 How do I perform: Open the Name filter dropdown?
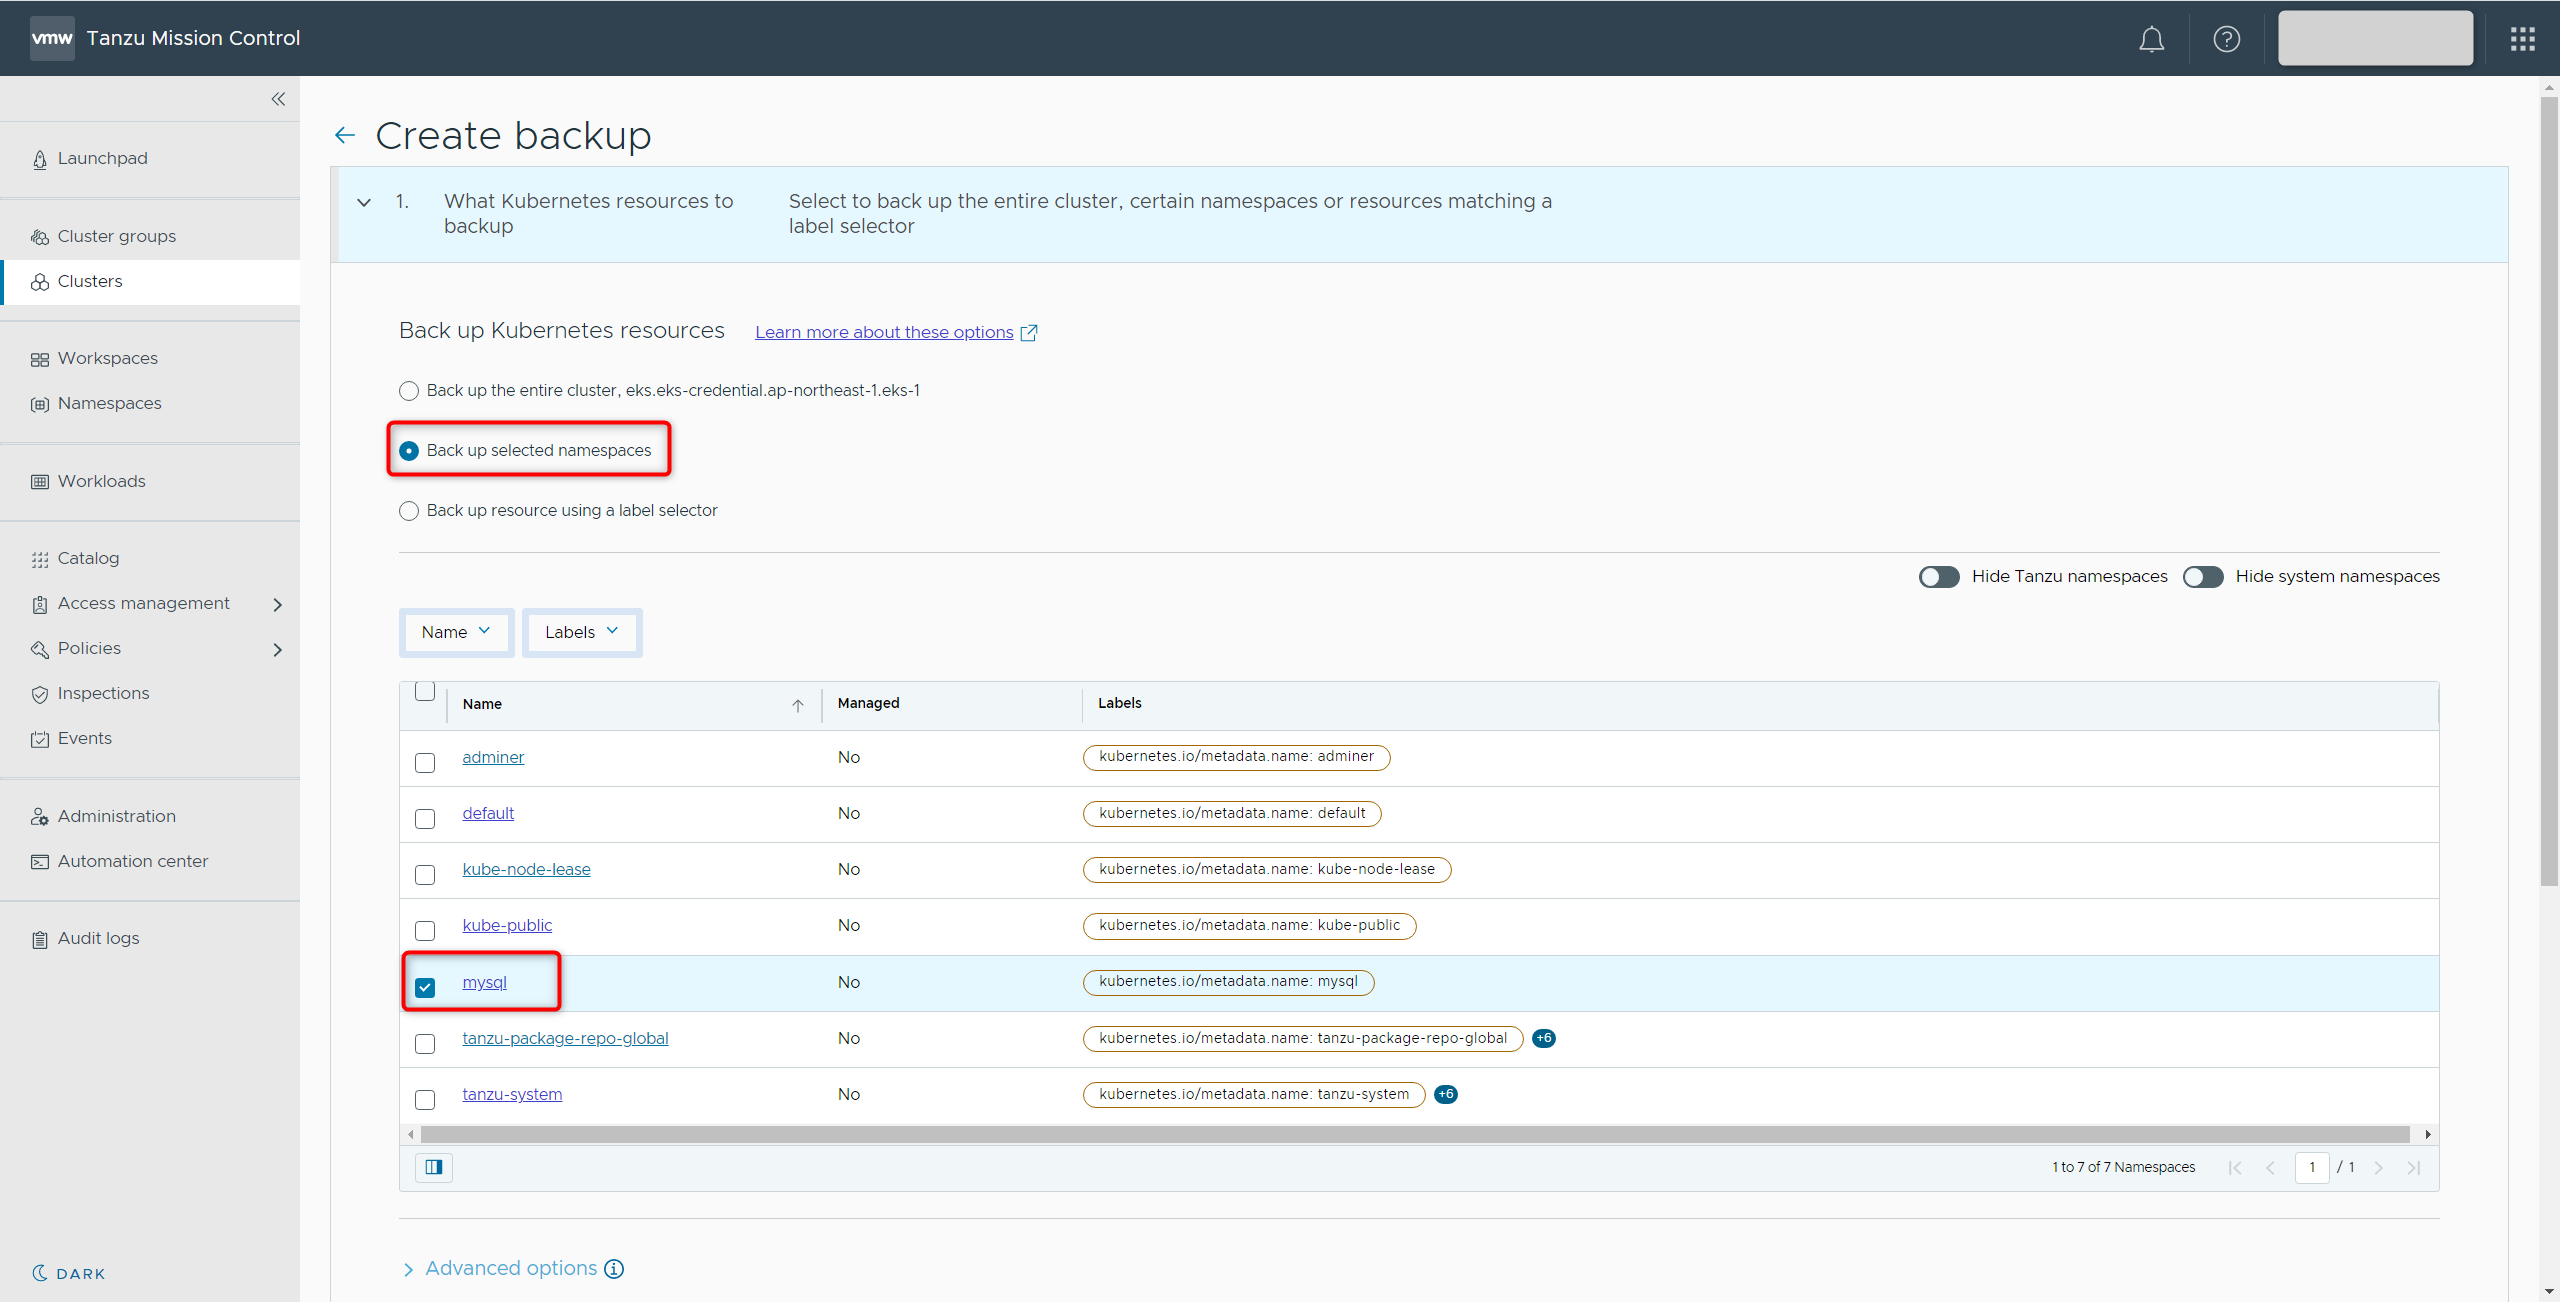tap(456, 632)
